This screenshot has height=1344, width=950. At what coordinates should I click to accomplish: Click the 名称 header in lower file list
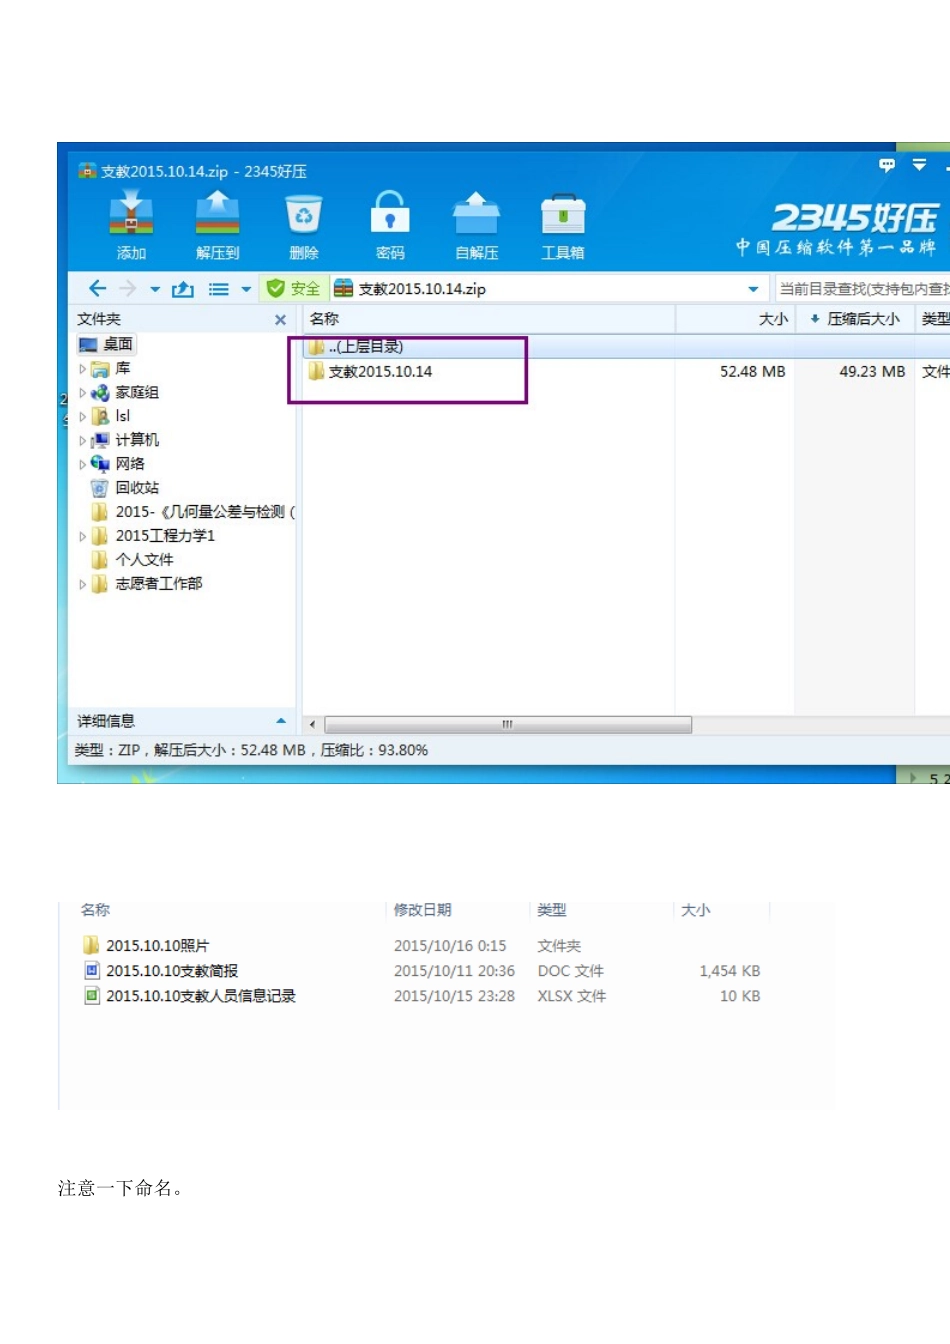(x=95, y=910)
